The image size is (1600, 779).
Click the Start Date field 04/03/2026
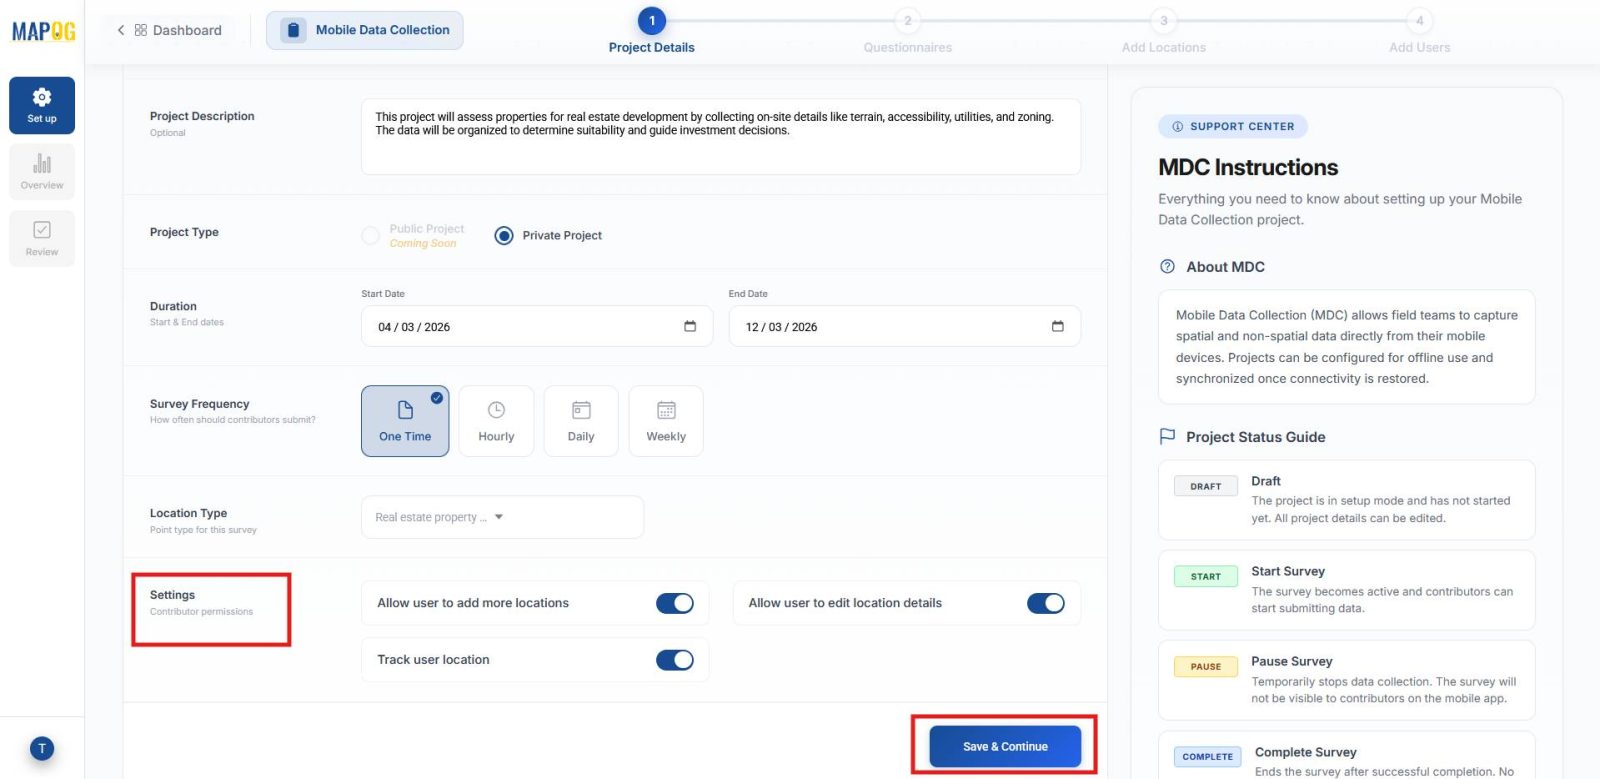point(537,326)
